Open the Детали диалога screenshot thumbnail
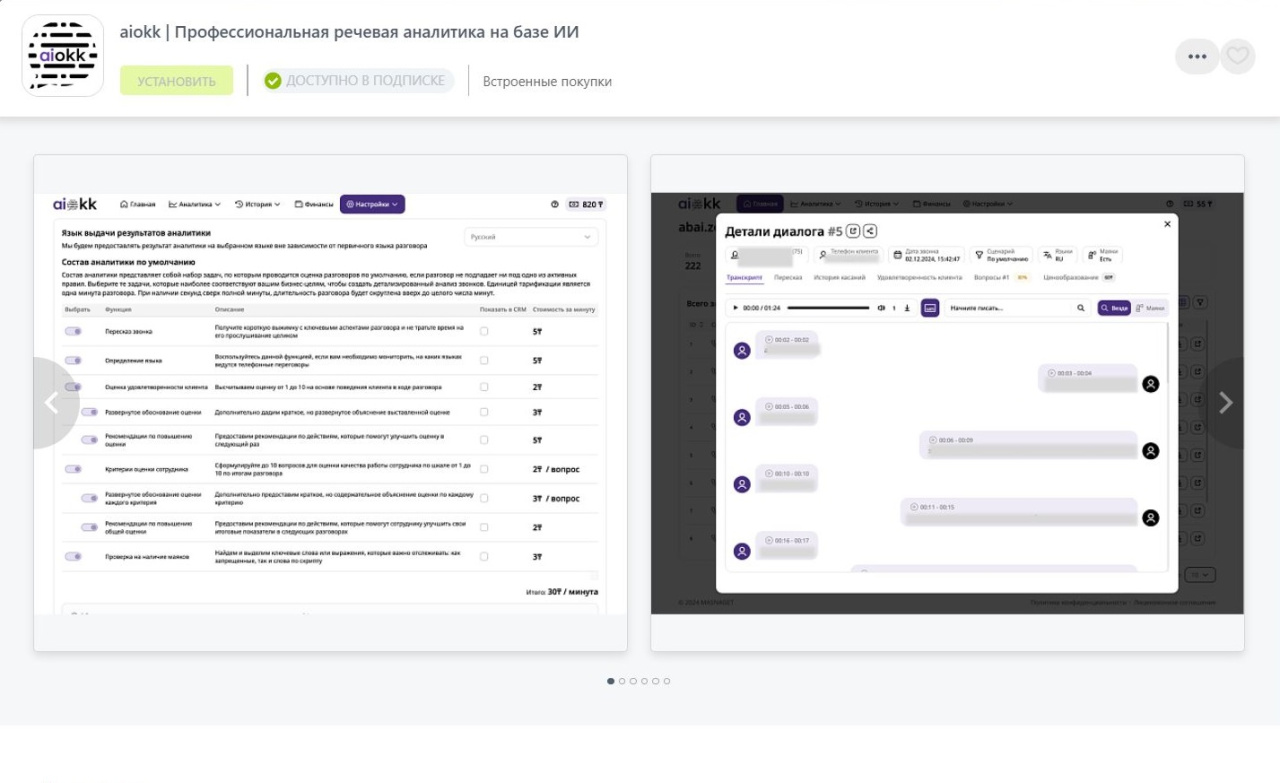The height and width of the screenshot is (783, 1280). tap(947, 403)
